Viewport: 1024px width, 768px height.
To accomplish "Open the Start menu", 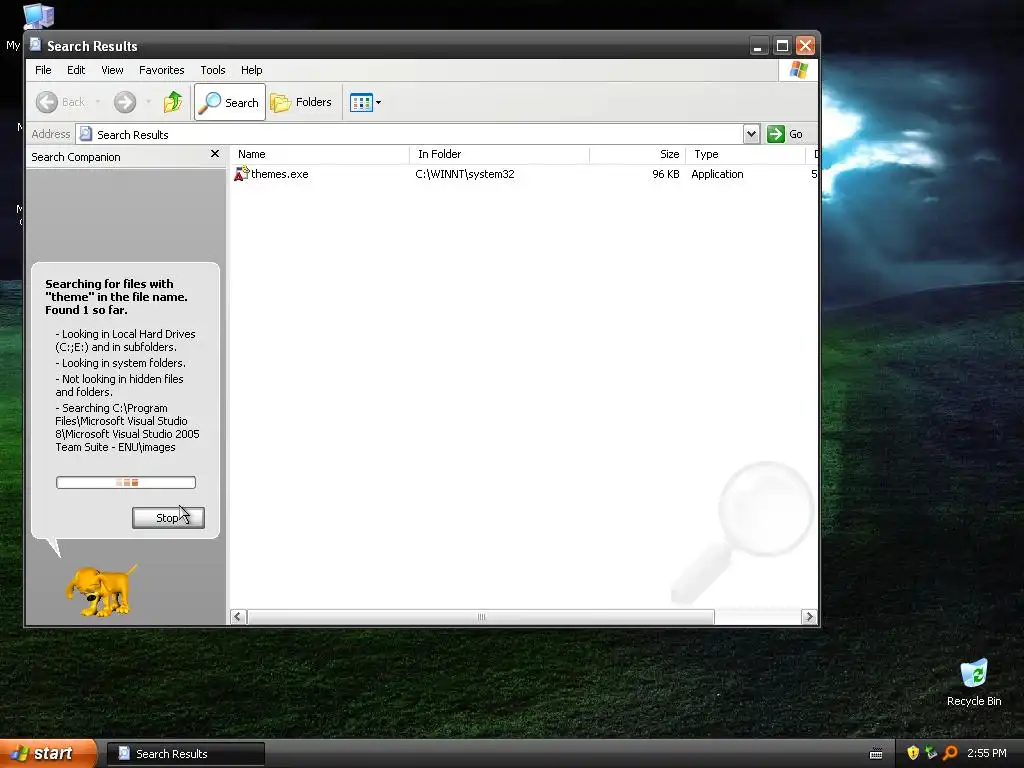I will coord(48,753).
